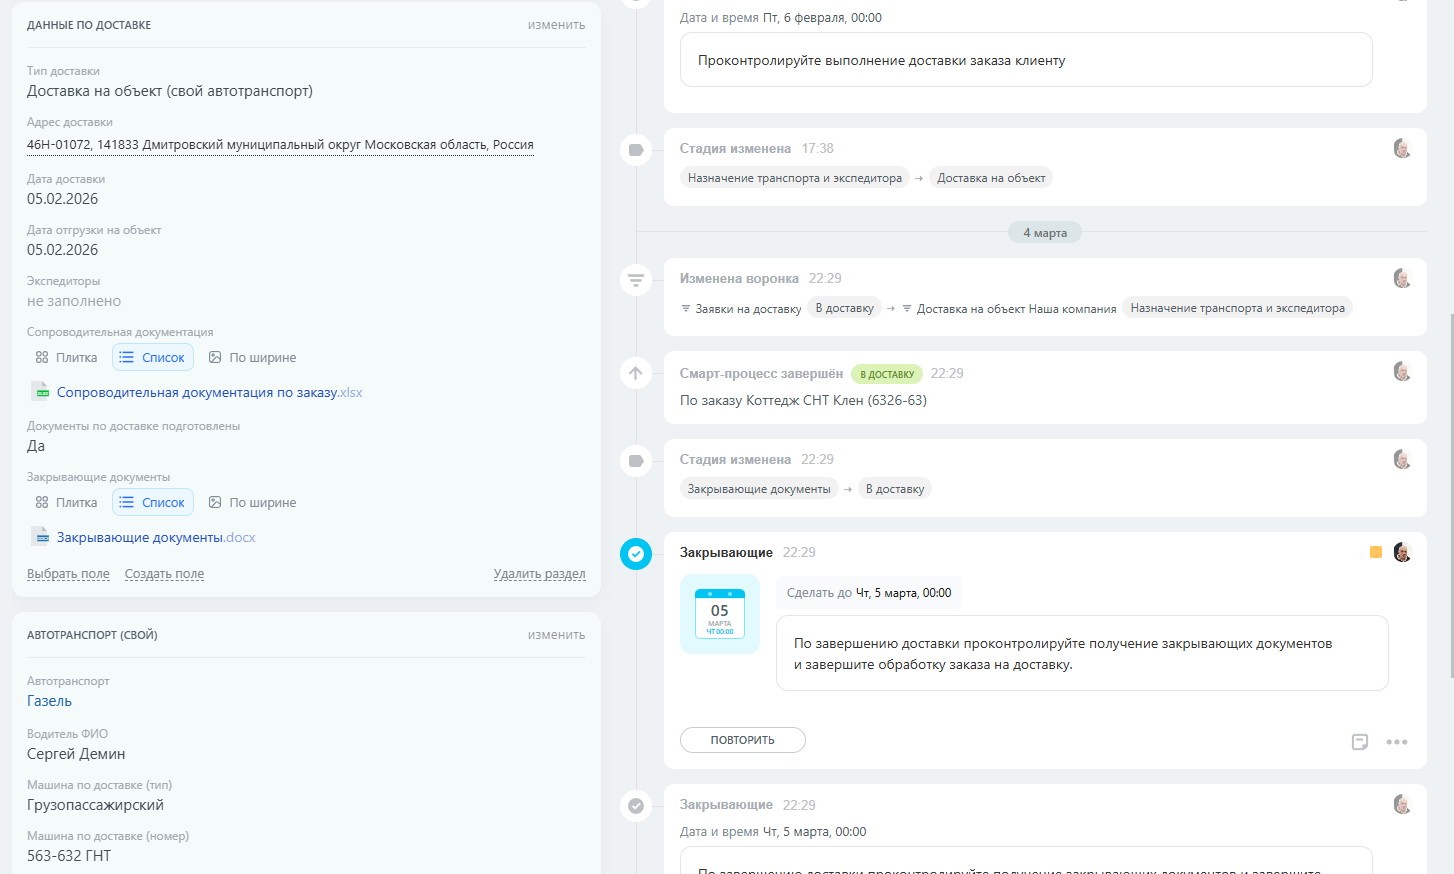This screenshot has height=874, width=1454.
Task: Click the grey checkmark icon beside the Закрывающие entry at the bottom
Action: click(x=636, y=805)
